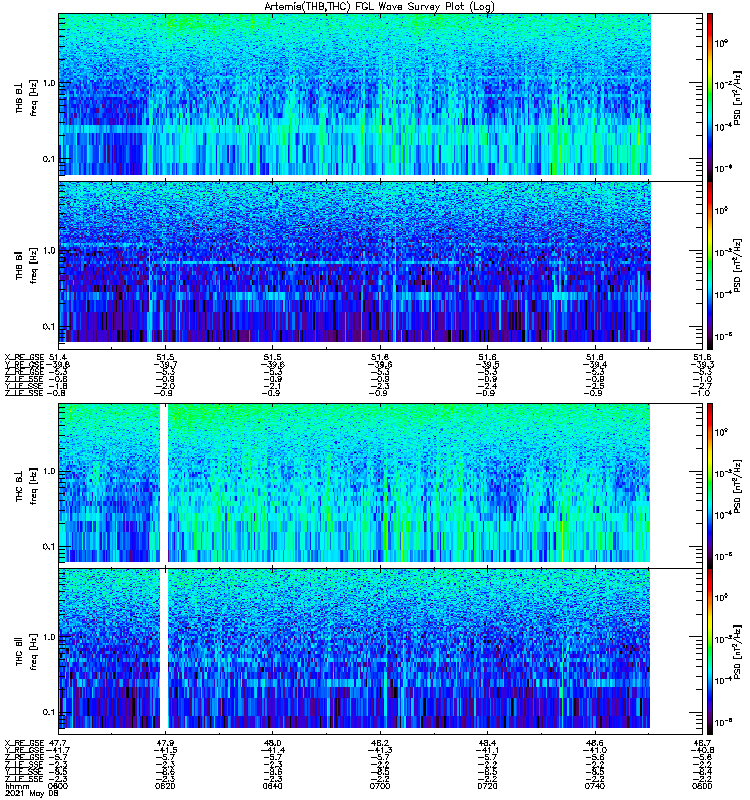Click the '1.0' frequency tick of the THB B∥ panel
The height and width of the screenshot is (800, 750).
(49, 251)
